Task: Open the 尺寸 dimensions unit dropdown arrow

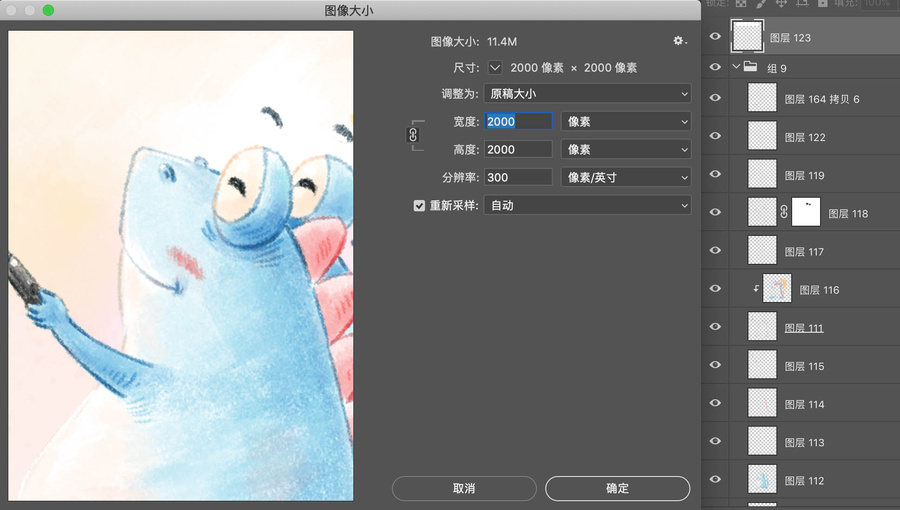Action: pos(495,68)
